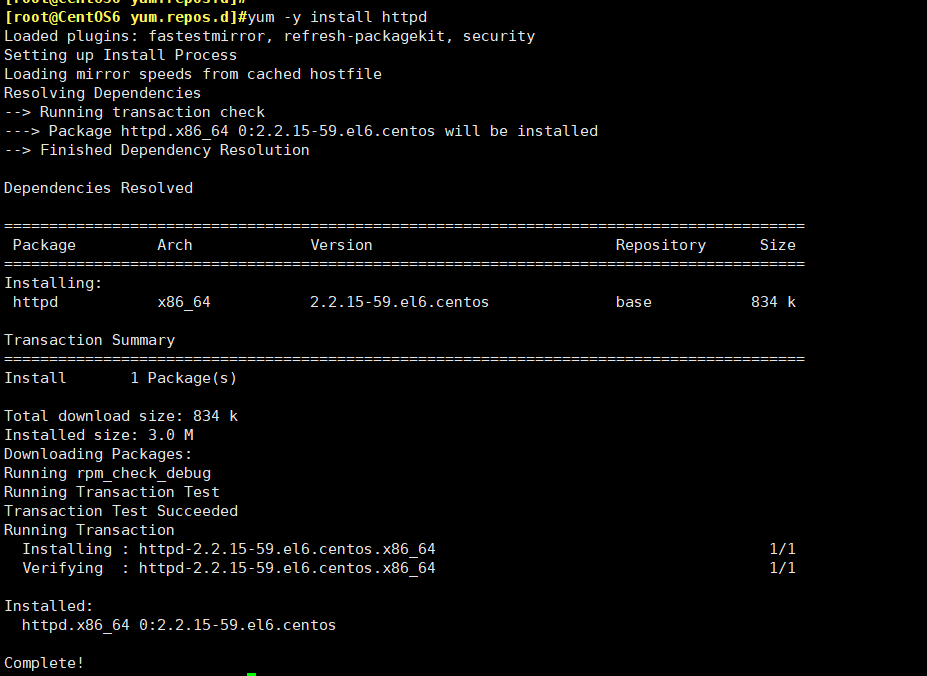Click the '--> Running transaction check' line

134,112
